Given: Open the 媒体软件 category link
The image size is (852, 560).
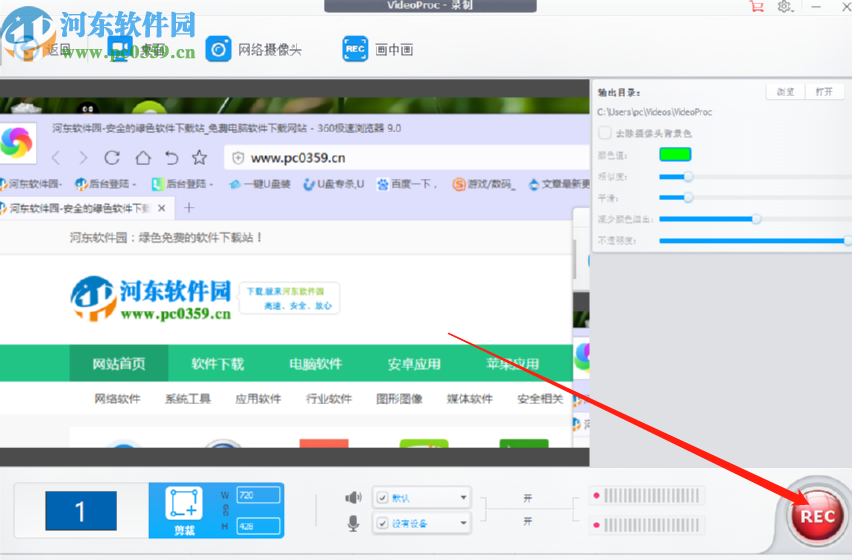Looking at the screenshot, I should pos(470,399).
